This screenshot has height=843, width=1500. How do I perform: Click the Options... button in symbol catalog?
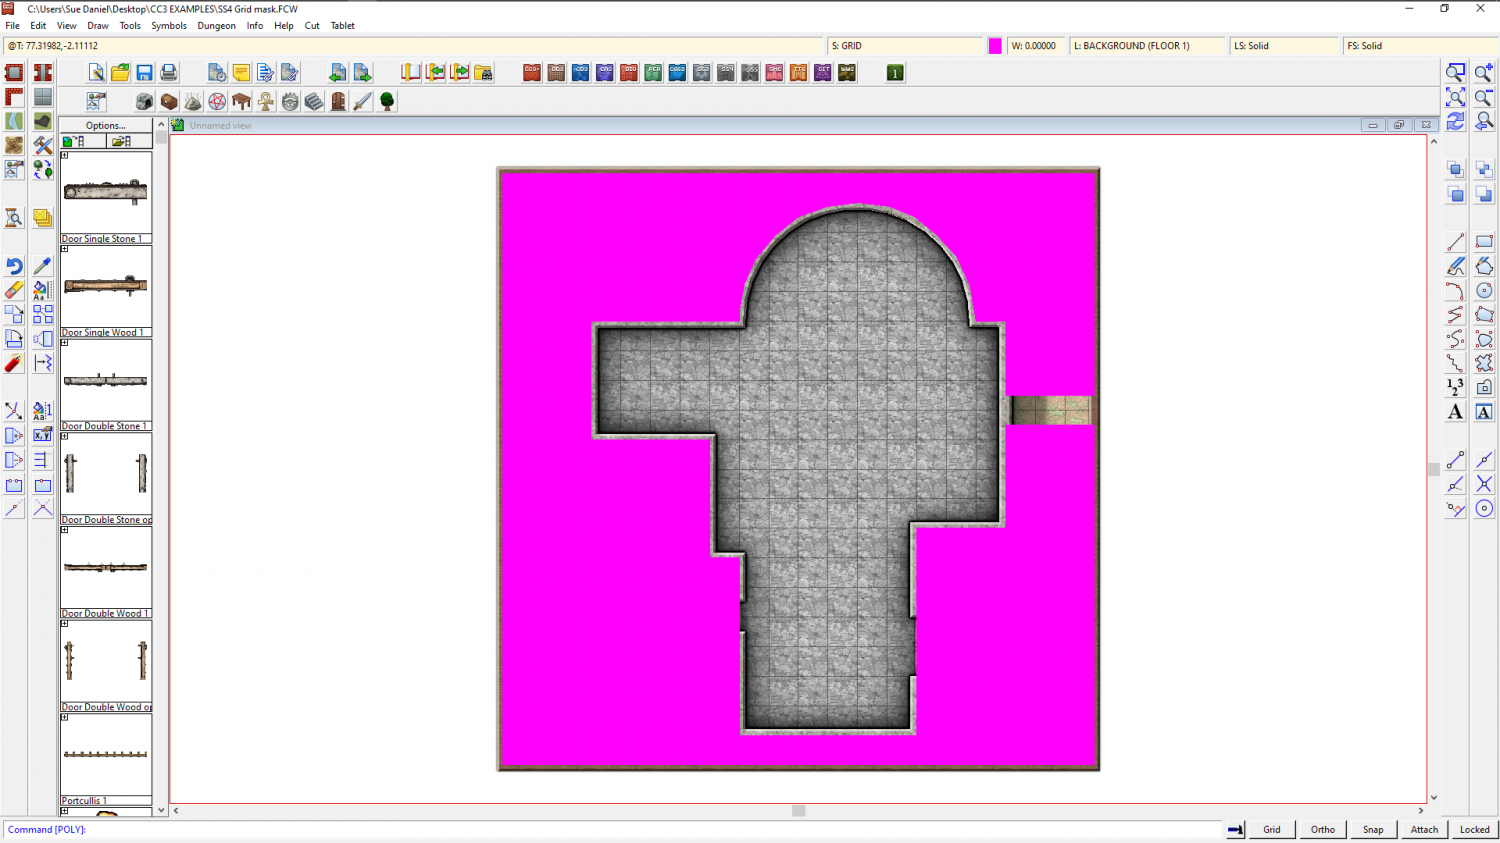click(x=106, y=125)
